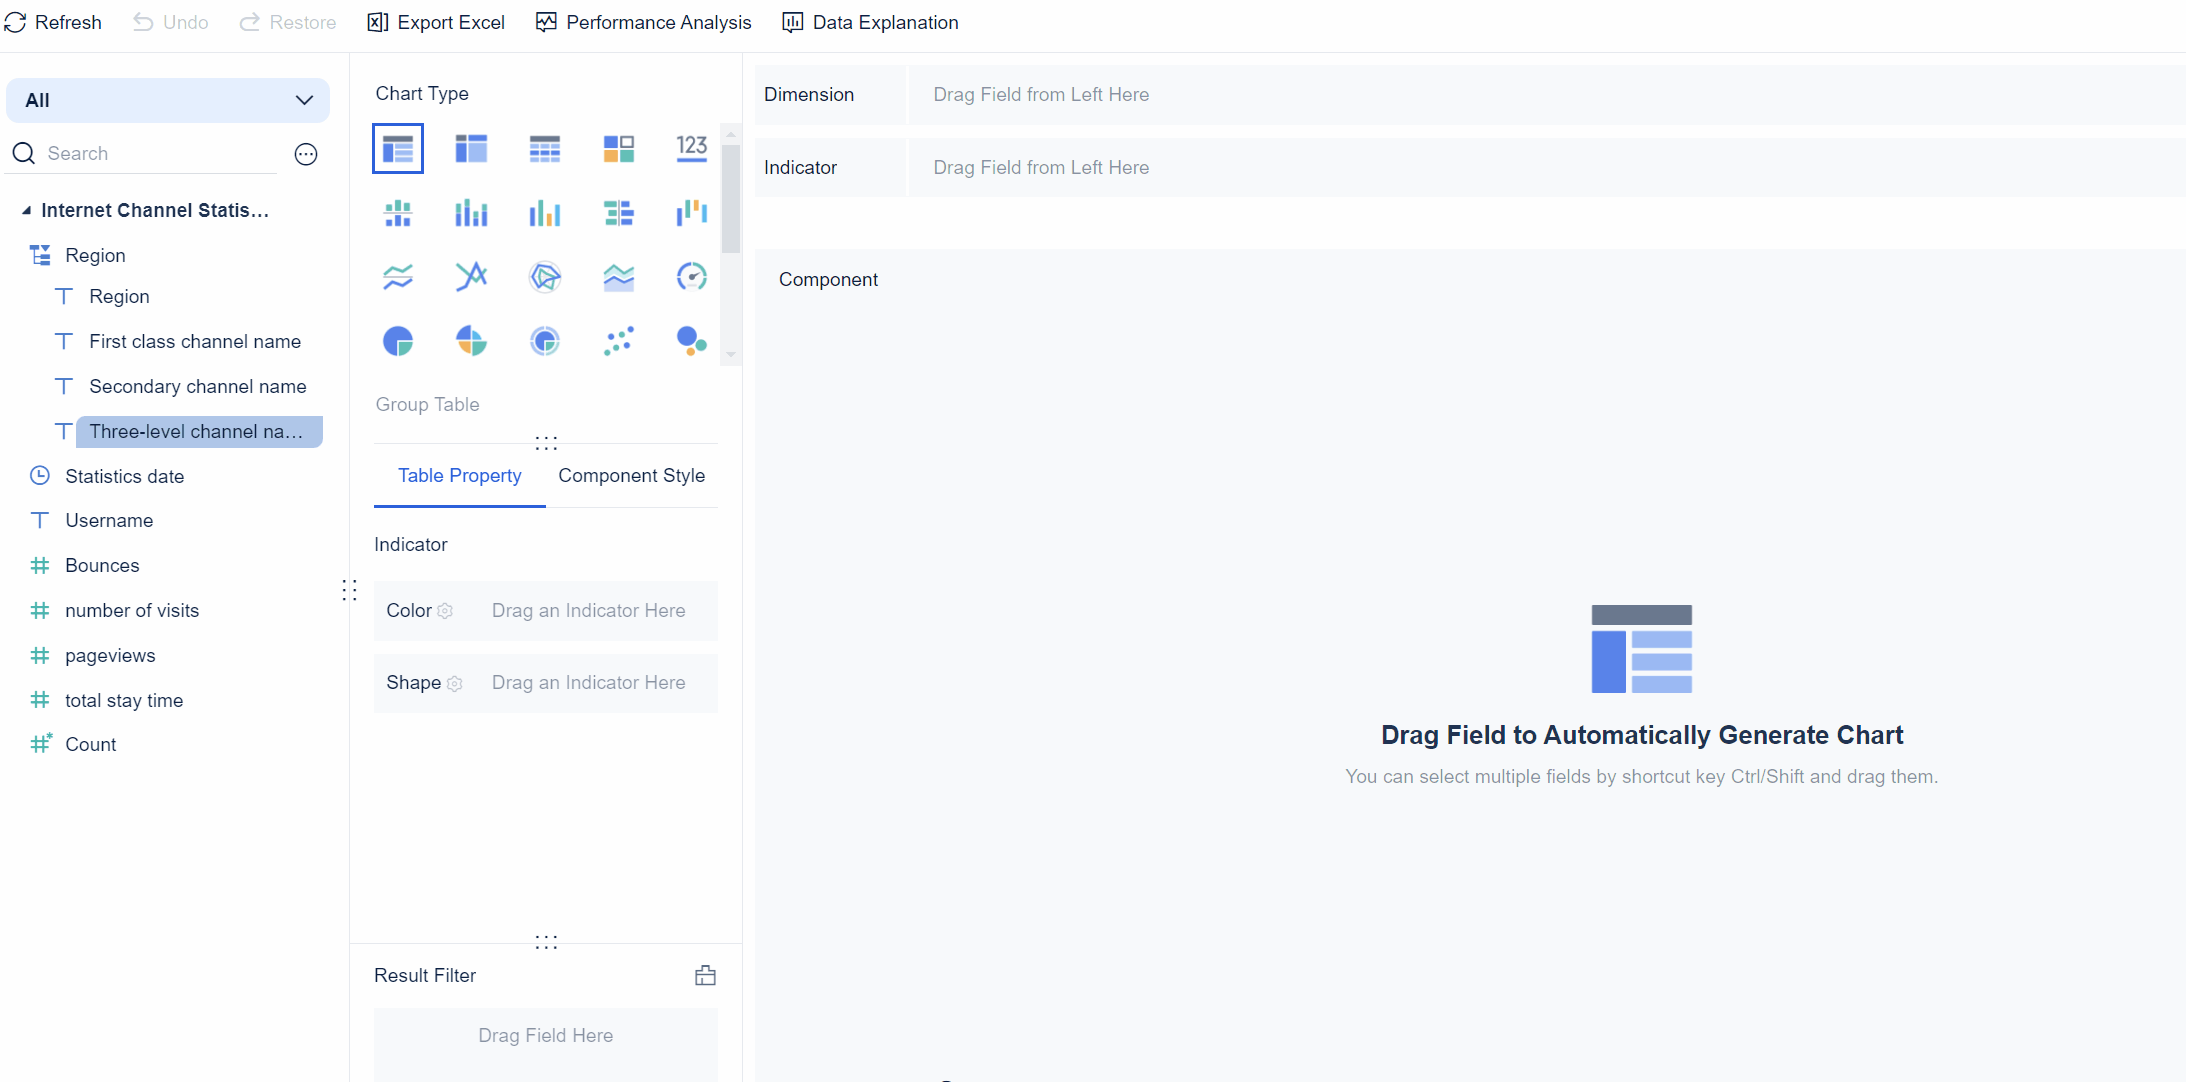This screenshot has width=2186, height=1082.
Task: Switch to the Table Property tab
Action: [x=459, y=476]
